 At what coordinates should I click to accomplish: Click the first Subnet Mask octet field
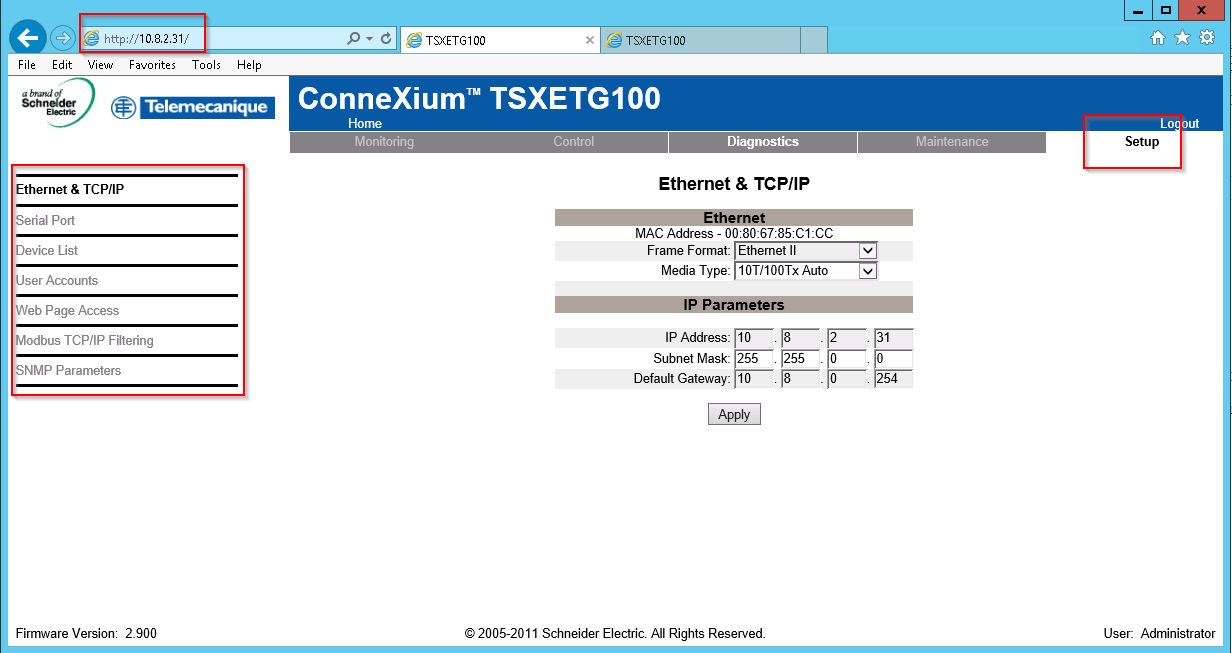pos(753,359)
